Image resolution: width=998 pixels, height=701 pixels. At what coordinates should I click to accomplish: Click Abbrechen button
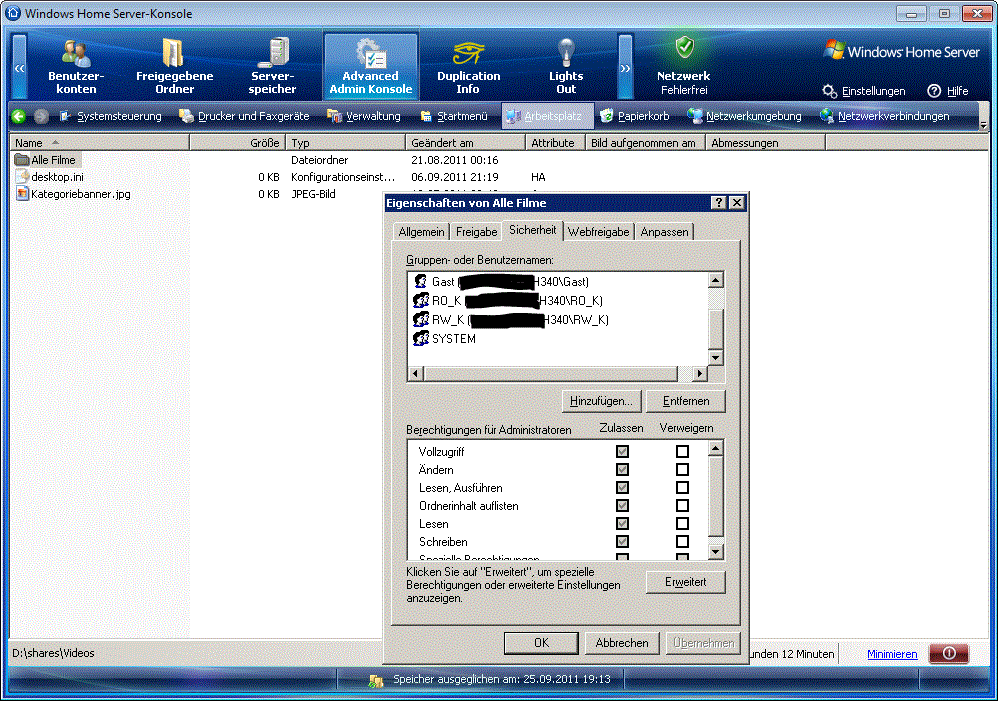pyautogui.click(x=622, y=643)
